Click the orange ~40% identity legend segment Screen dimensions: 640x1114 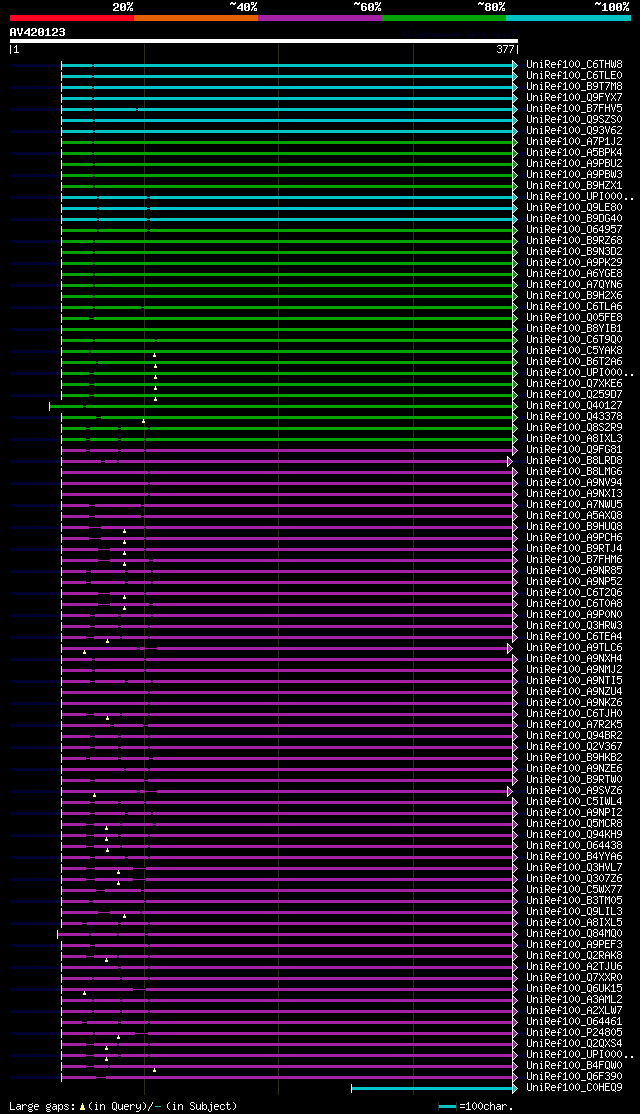[196, 17]
